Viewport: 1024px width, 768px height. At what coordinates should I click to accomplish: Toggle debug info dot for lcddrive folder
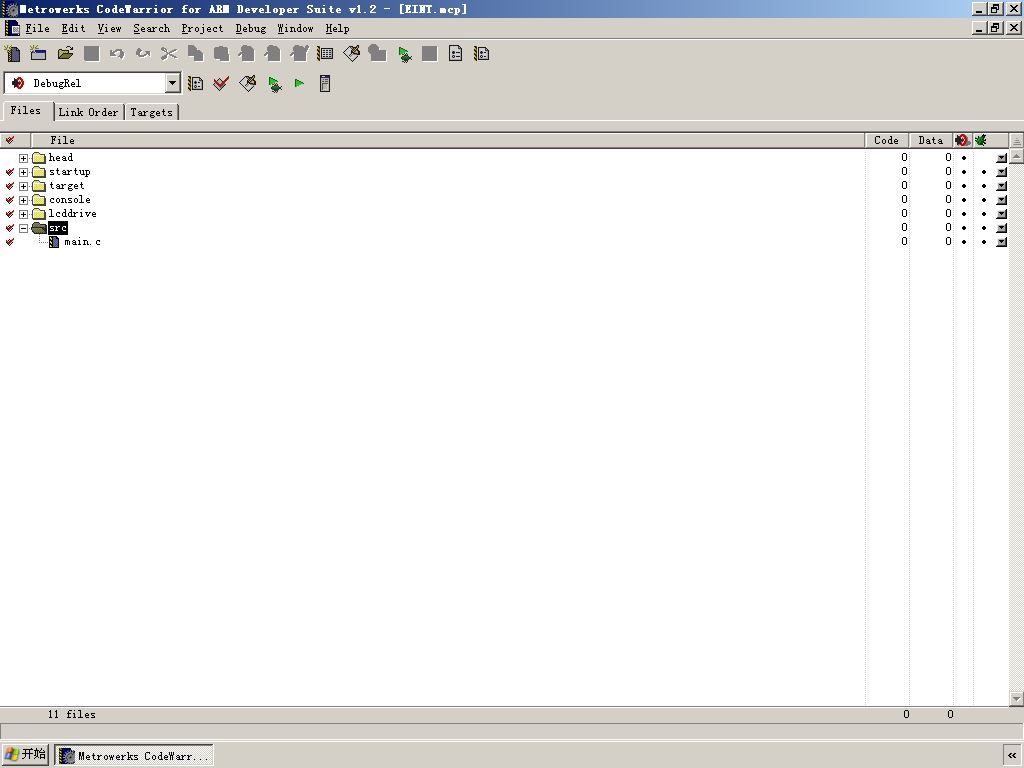click(984, 214)
